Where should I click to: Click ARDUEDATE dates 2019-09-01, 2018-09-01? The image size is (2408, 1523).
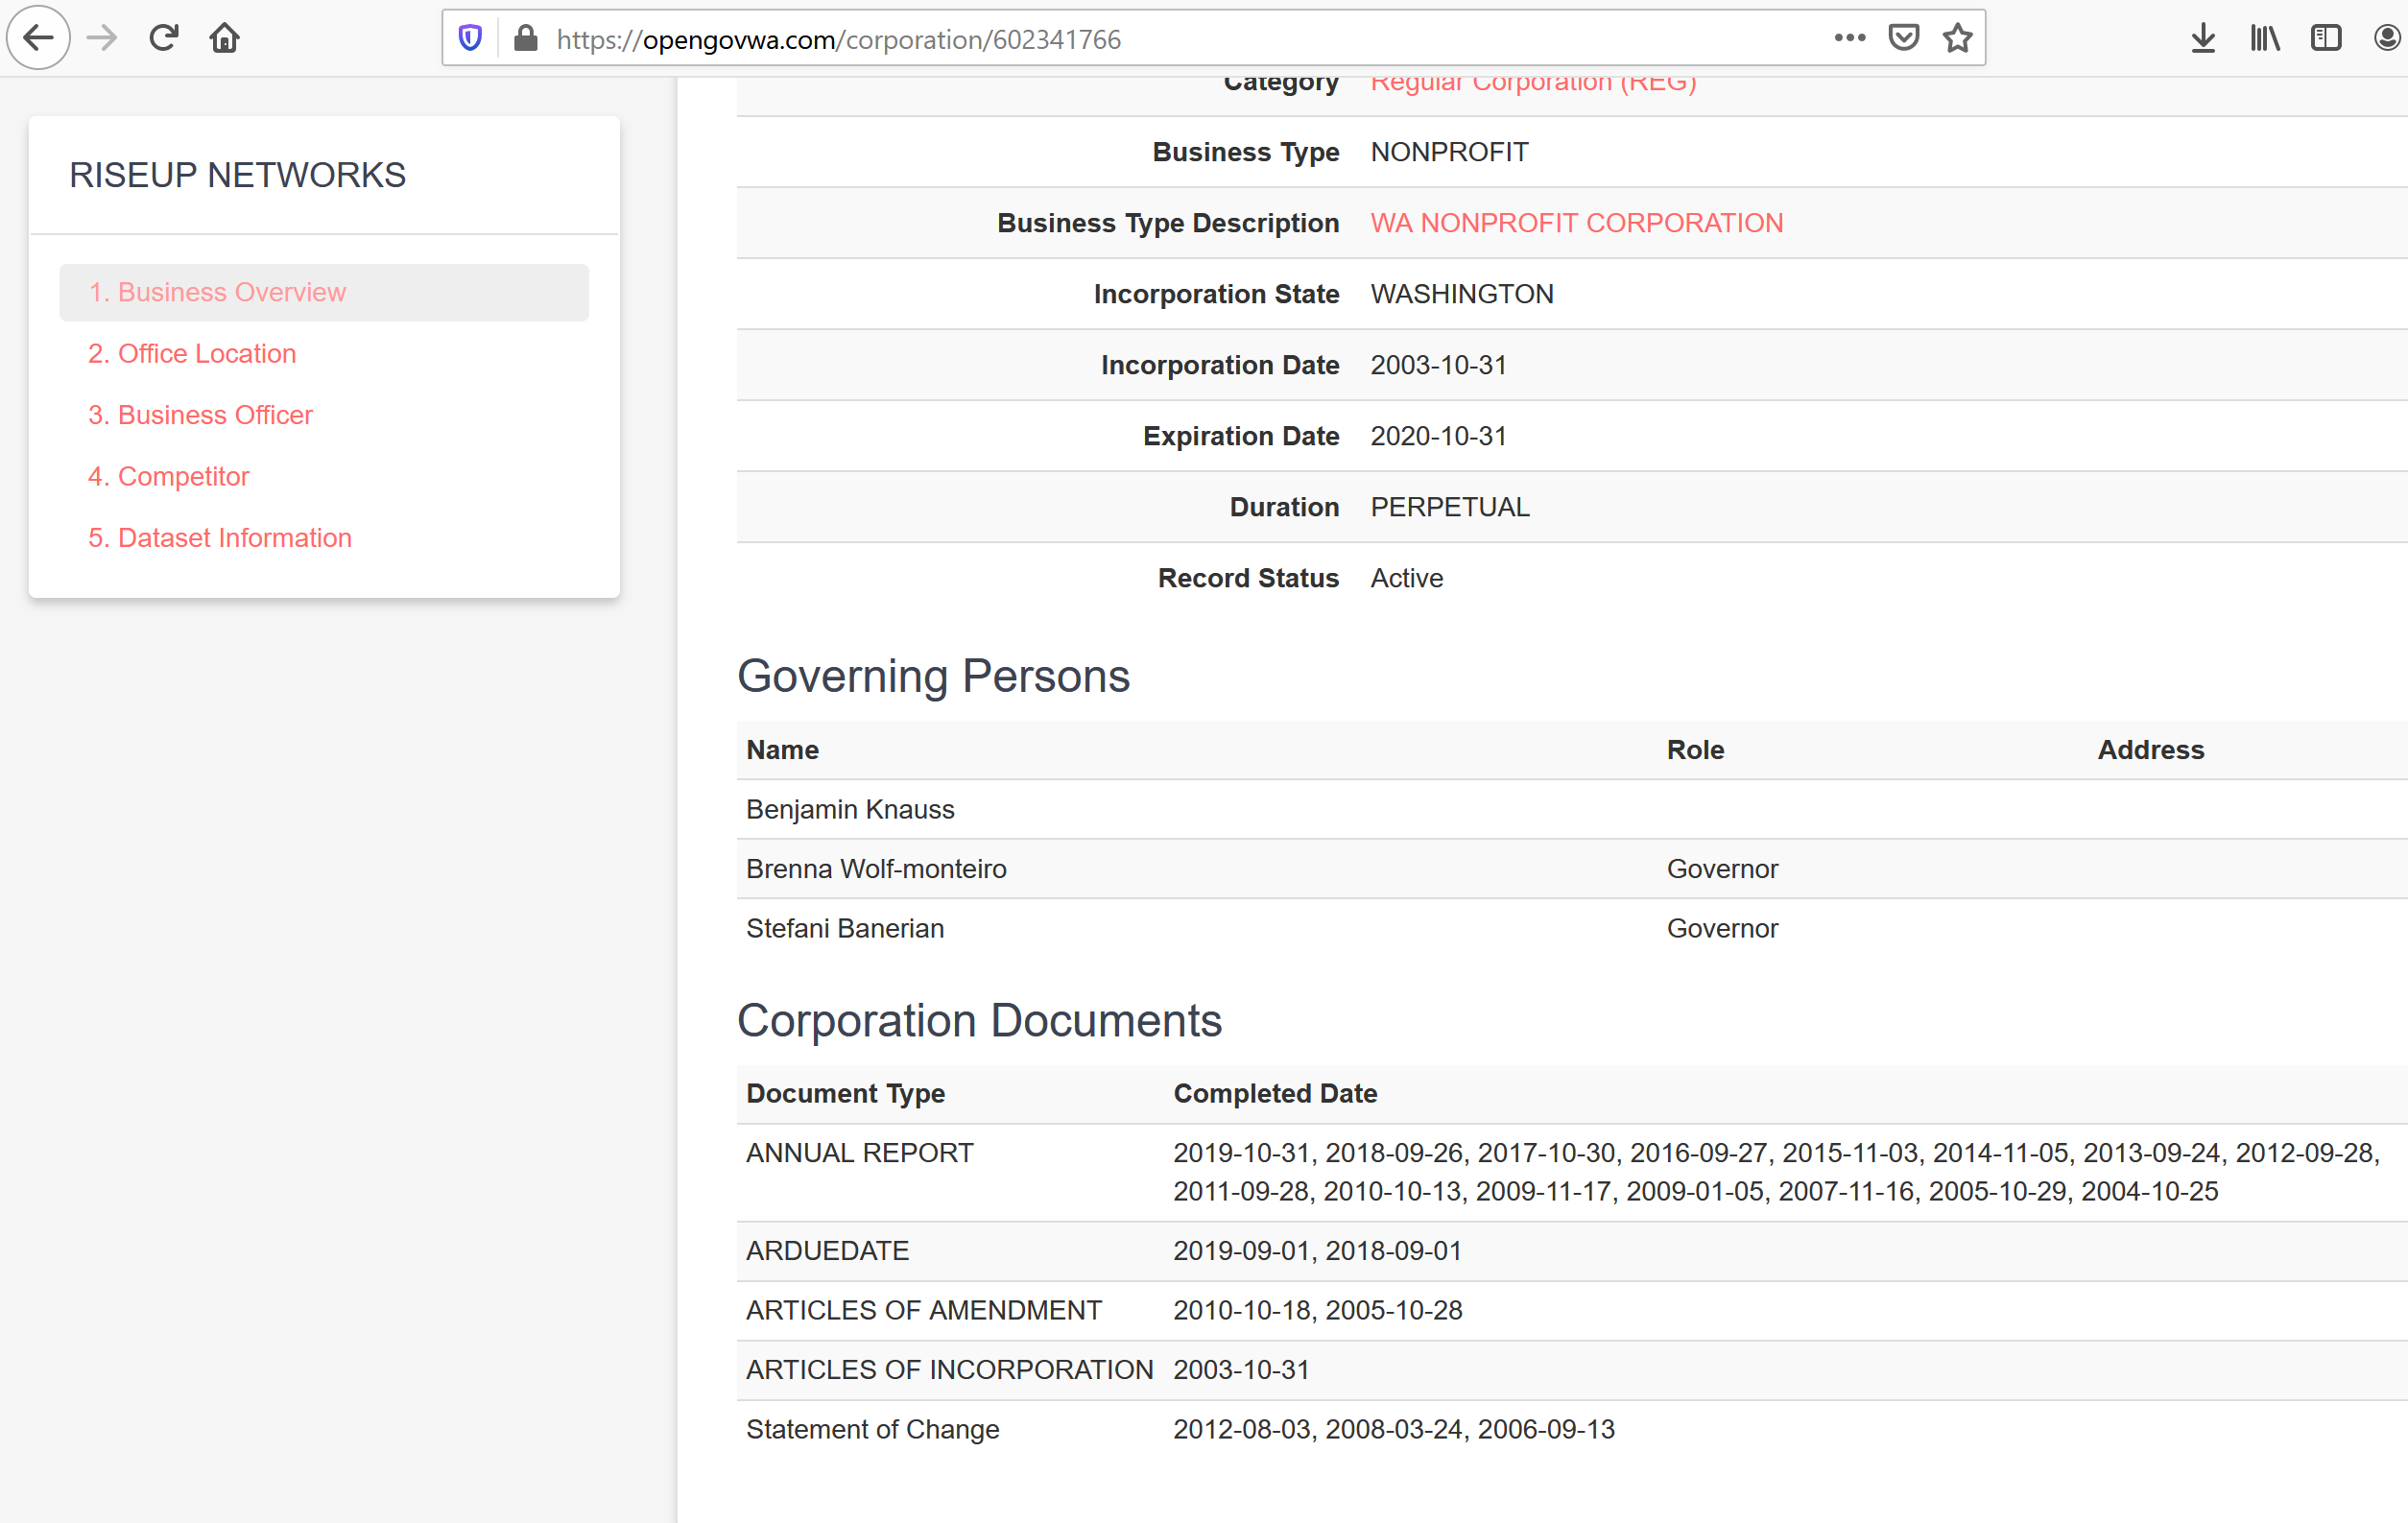click(1317, 1251)
